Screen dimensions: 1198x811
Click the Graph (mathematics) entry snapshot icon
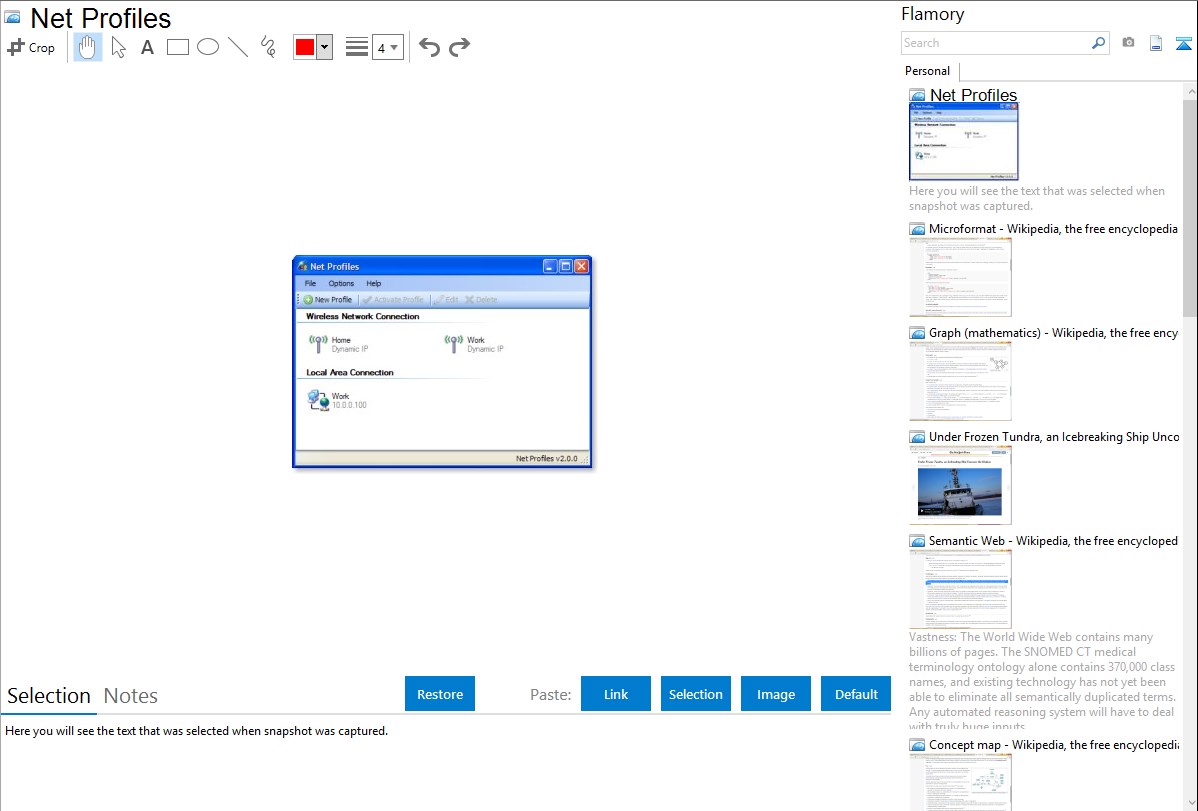click(917, 333)
